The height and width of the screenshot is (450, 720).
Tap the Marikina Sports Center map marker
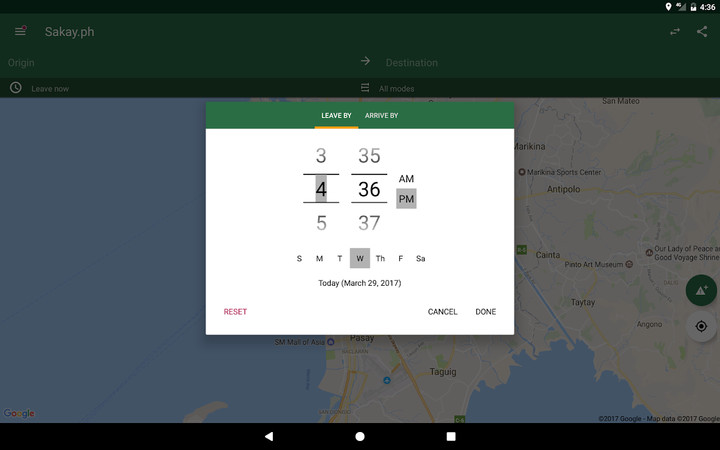[522, 172]
